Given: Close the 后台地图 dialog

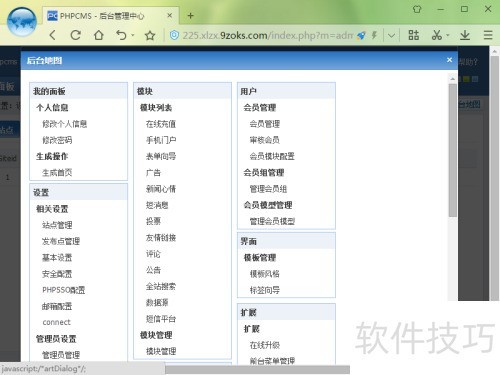Looking at the screenshot, I should (x=449, y=60).
